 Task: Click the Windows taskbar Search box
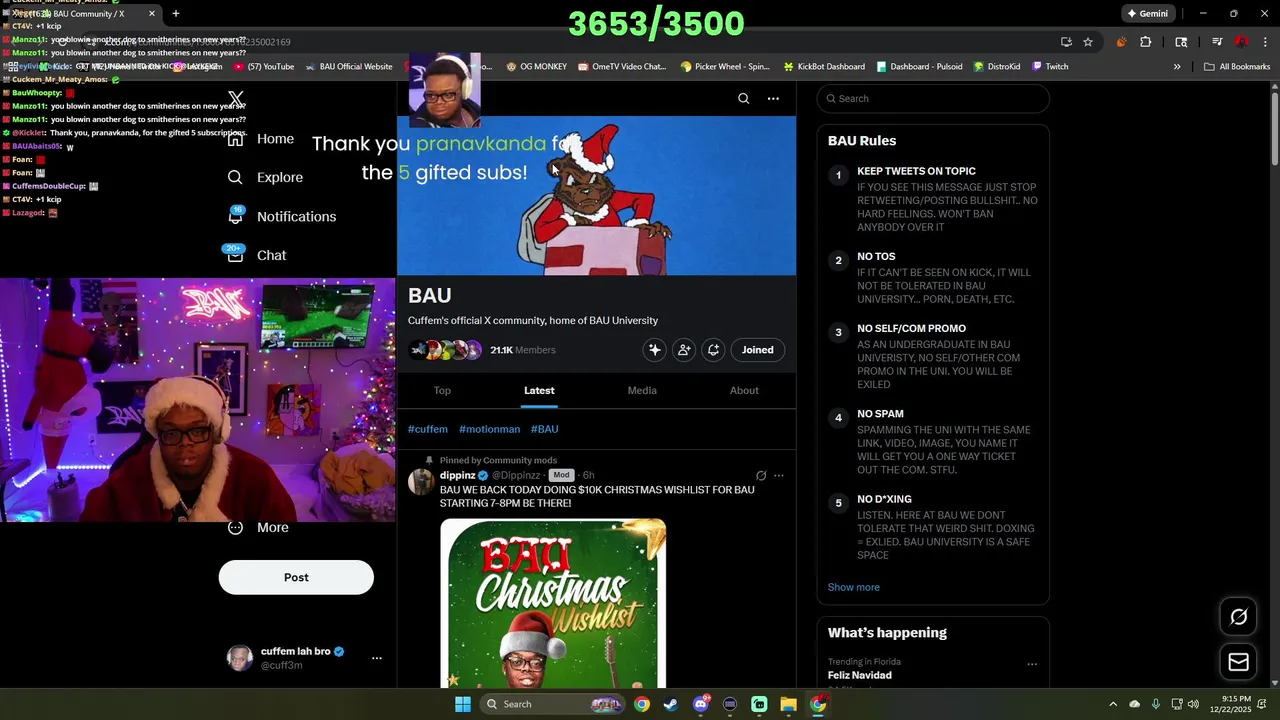tap(552, 704)
